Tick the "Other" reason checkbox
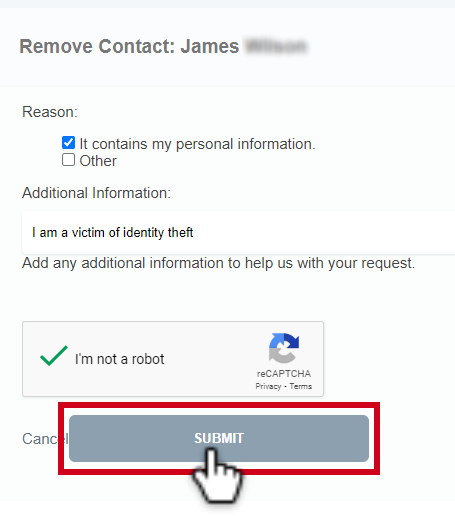Image resolution: width=455 pixels, height=516 pixels. [x=68, y=160]
